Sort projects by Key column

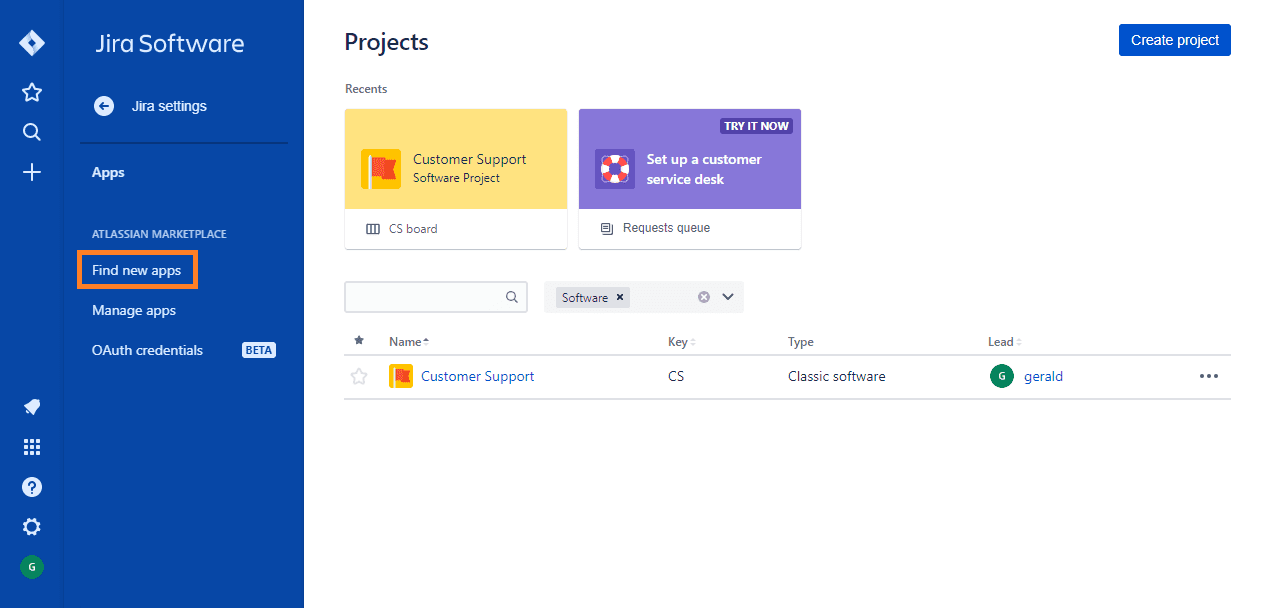coord(682,342)
